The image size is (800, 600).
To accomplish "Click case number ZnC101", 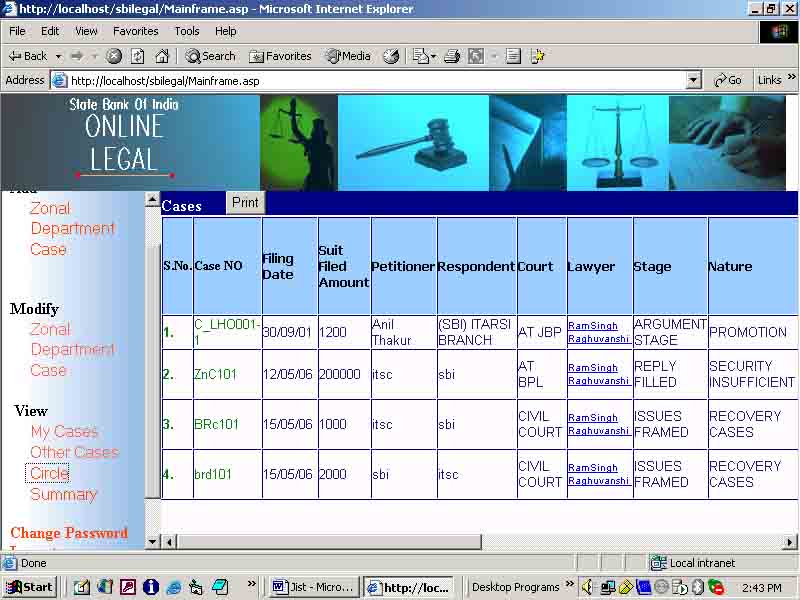I will (215, 374).
